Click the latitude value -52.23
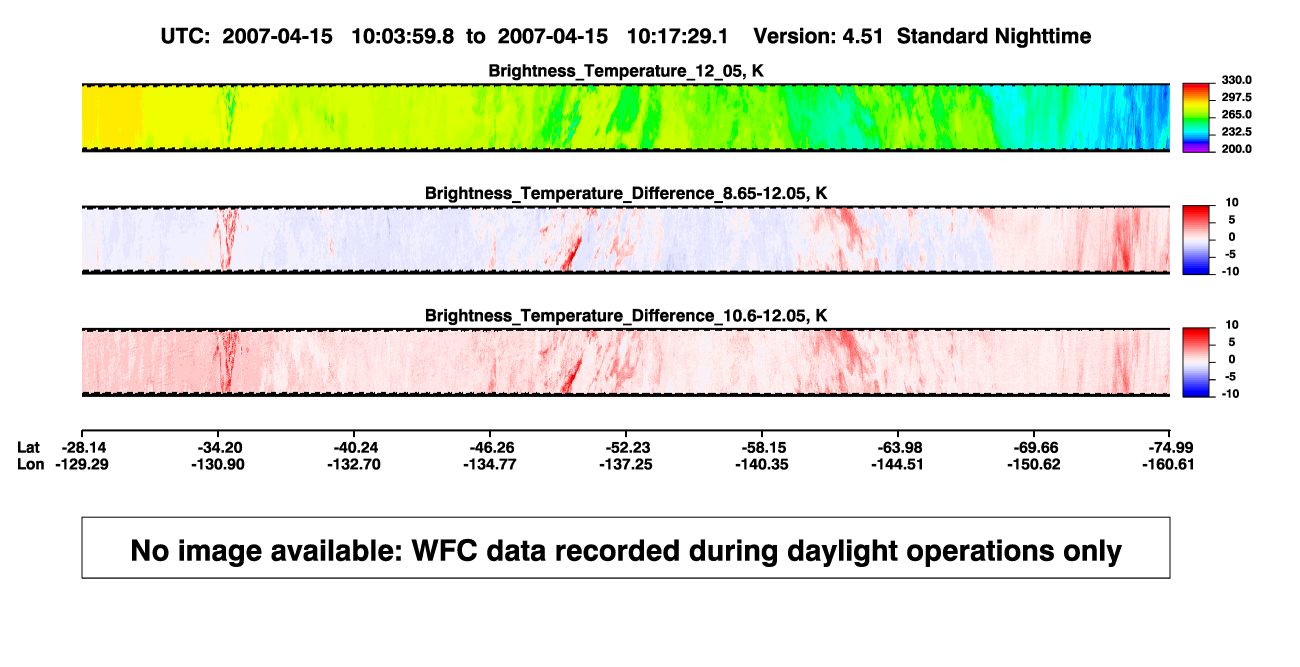This screenshot has width=1300, height=667. (x=627, y=447)
